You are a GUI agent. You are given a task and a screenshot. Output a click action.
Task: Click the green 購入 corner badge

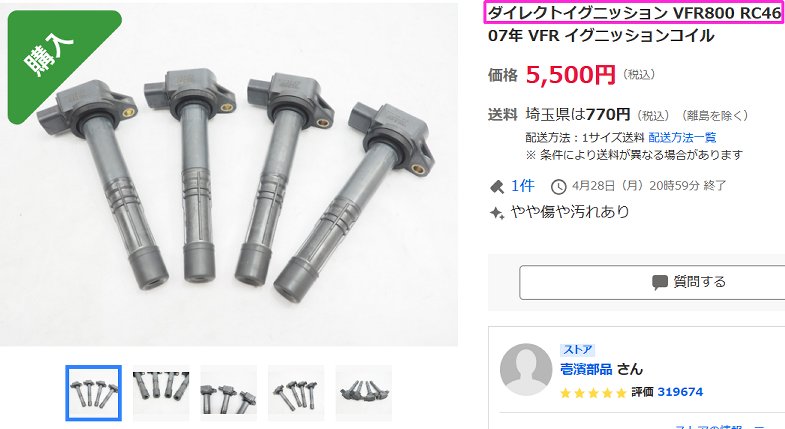pyautogui.click(x=55, y=57)
